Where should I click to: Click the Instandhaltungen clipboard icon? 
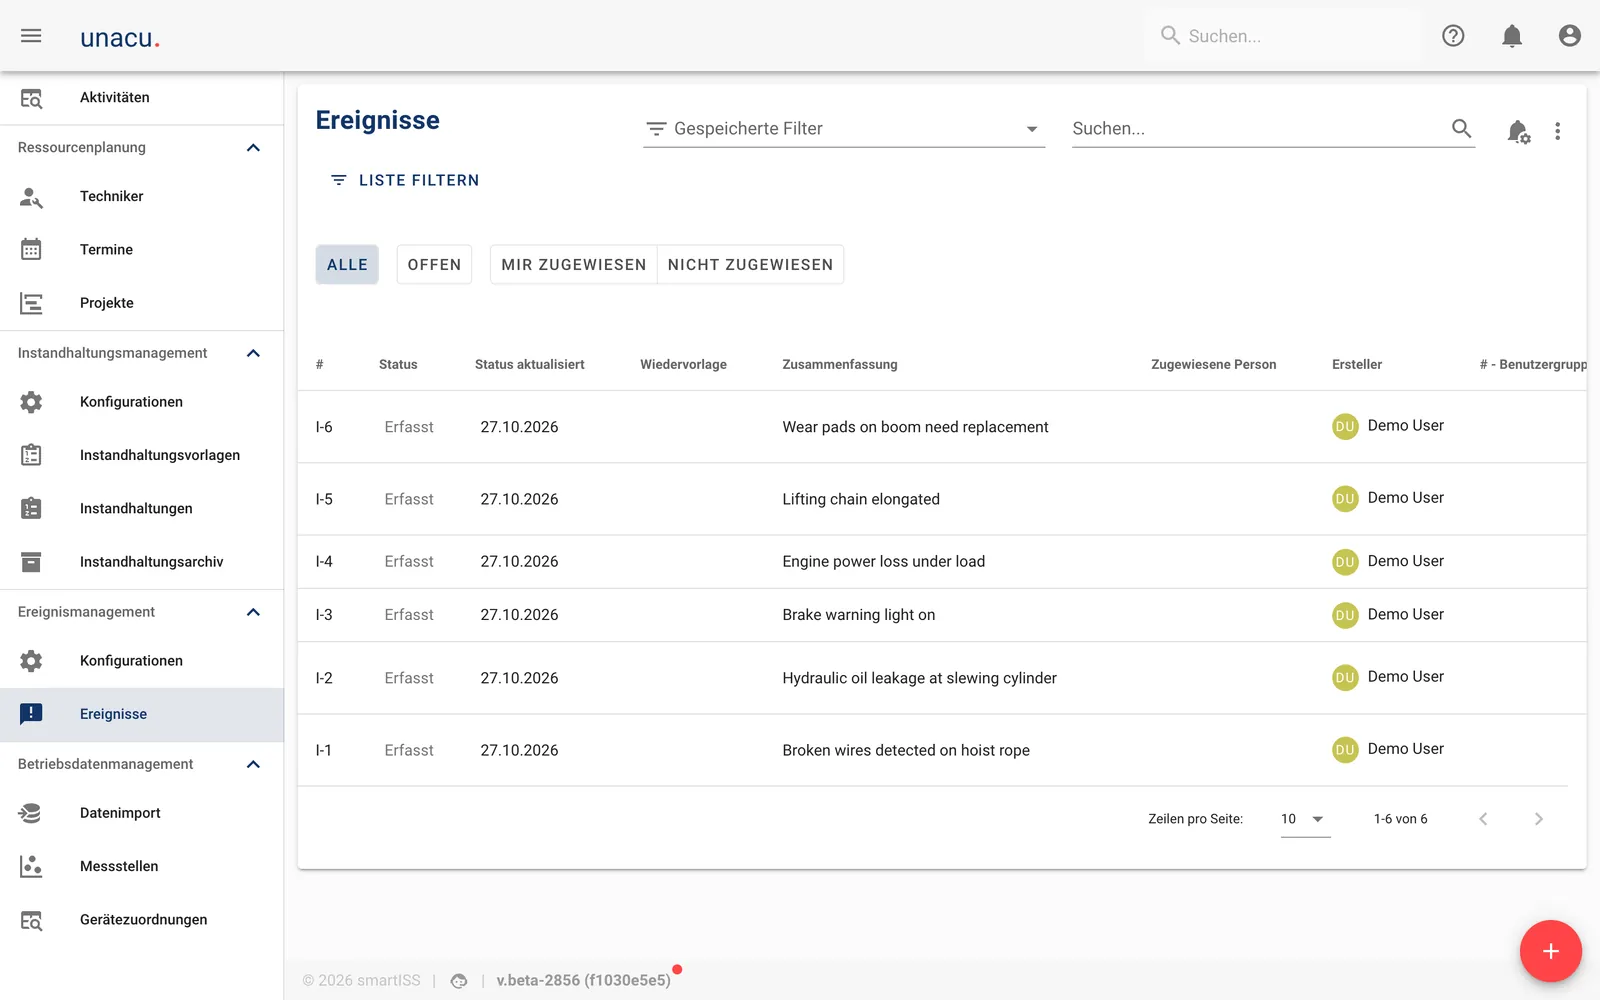(31, 508)
